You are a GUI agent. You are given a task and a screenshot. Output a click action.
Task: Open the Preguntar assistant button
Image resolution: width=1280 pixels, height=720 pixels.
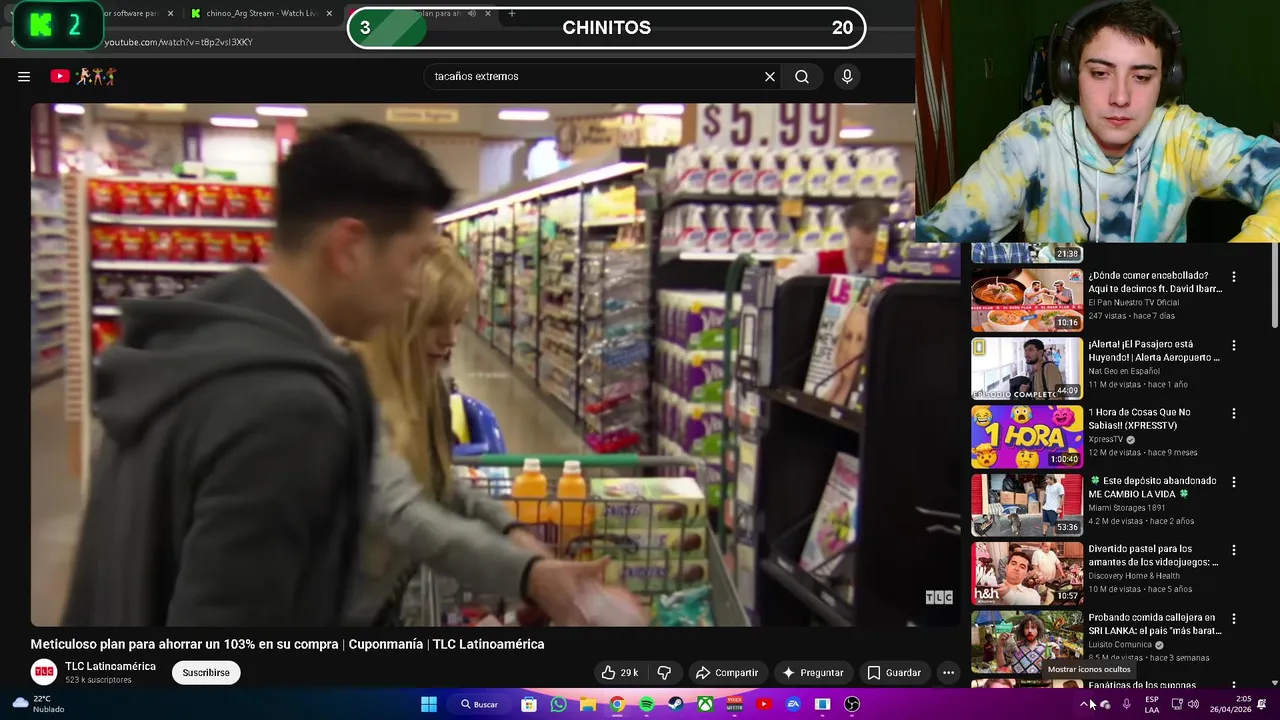pyautogui.click(x=813, y=673)
